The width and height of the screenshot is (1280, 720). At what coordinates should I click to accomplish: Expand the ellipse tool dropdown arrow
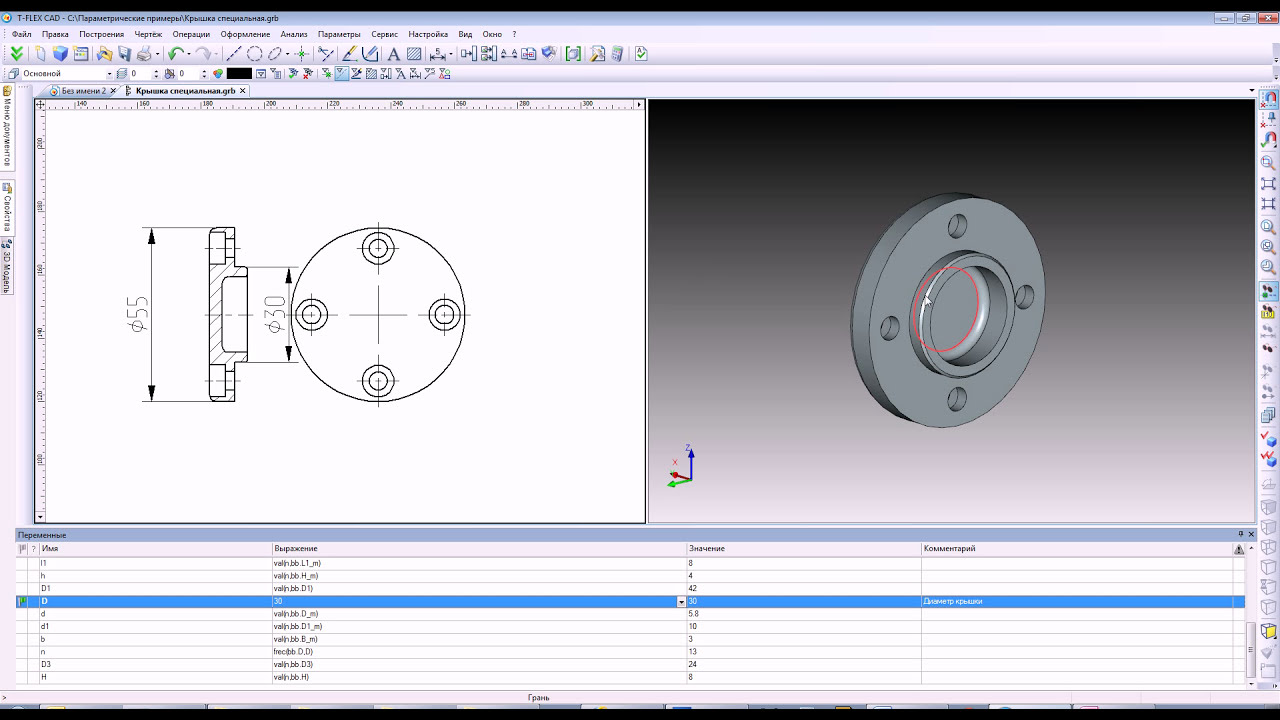tap(287, 54)
